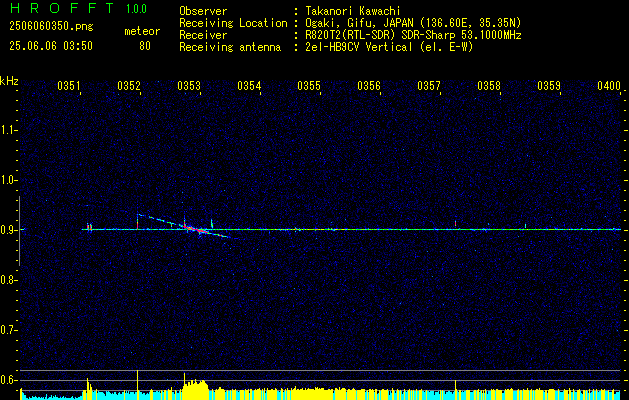The image size is (629, 400).
Task: Click the 0355 time marker
Action: (x=309, y=86)
